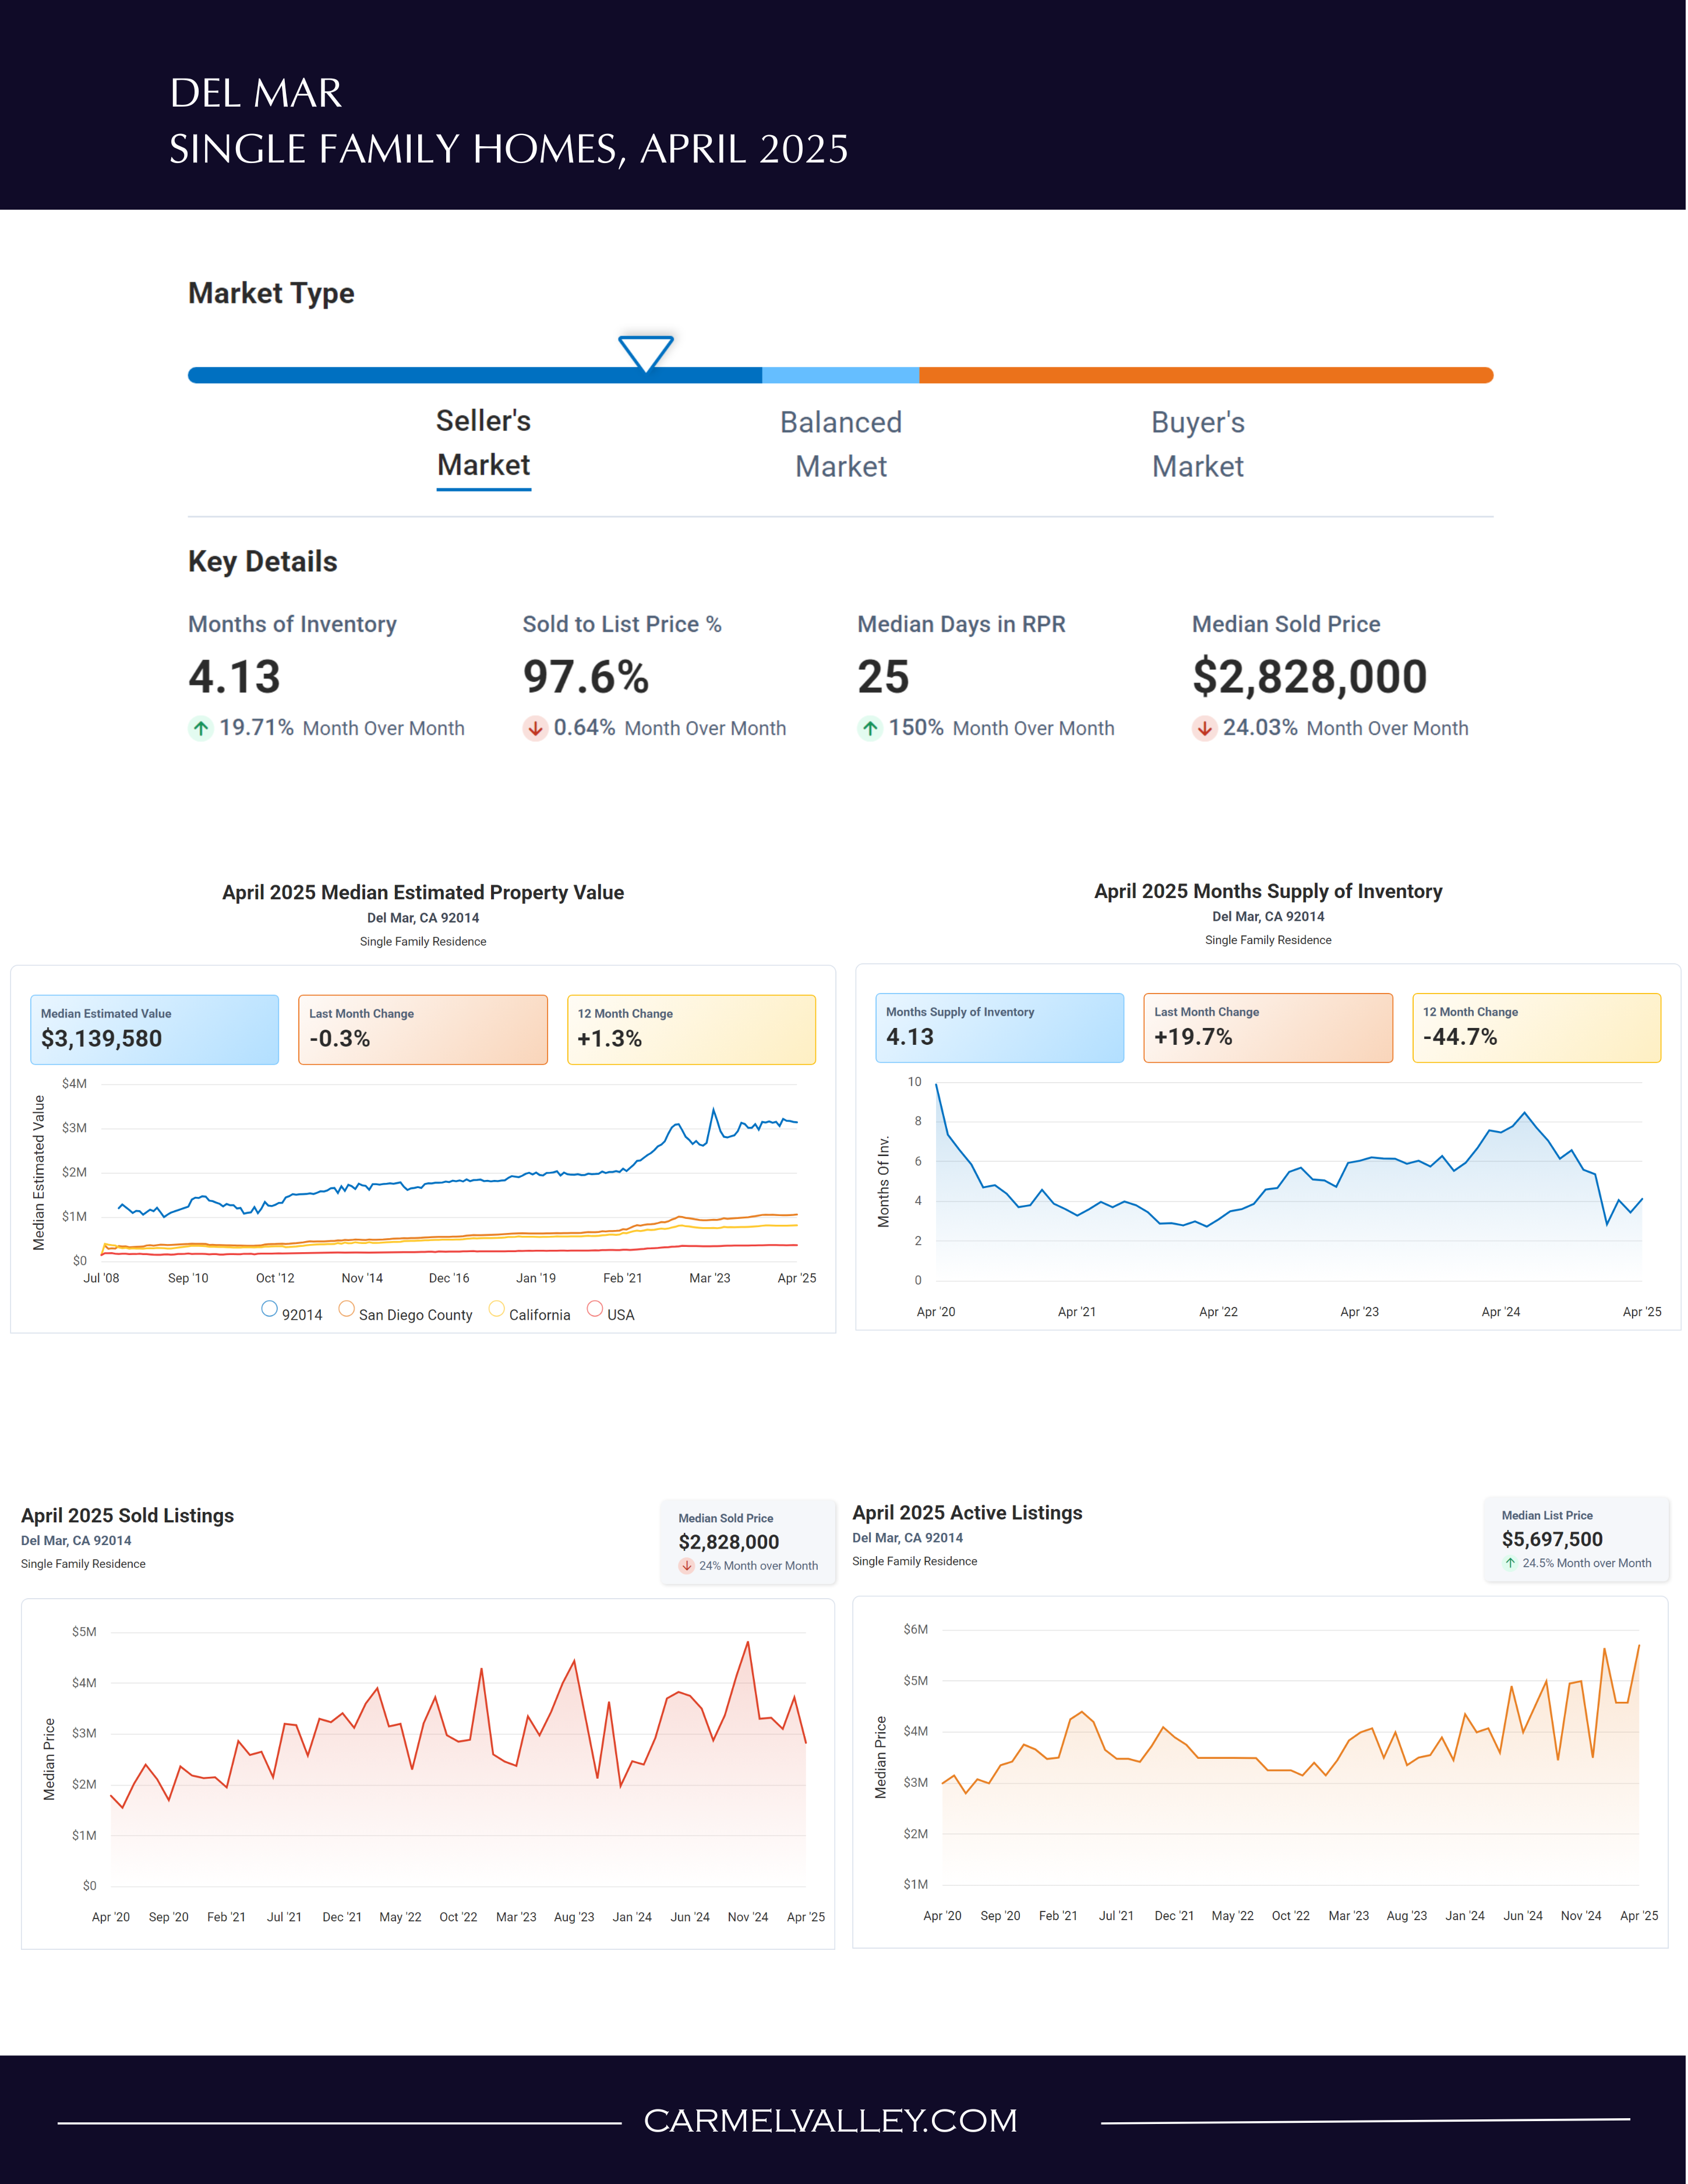
Task: Click red down arrow under Median Sold Price
Action: coord(1204,728)
